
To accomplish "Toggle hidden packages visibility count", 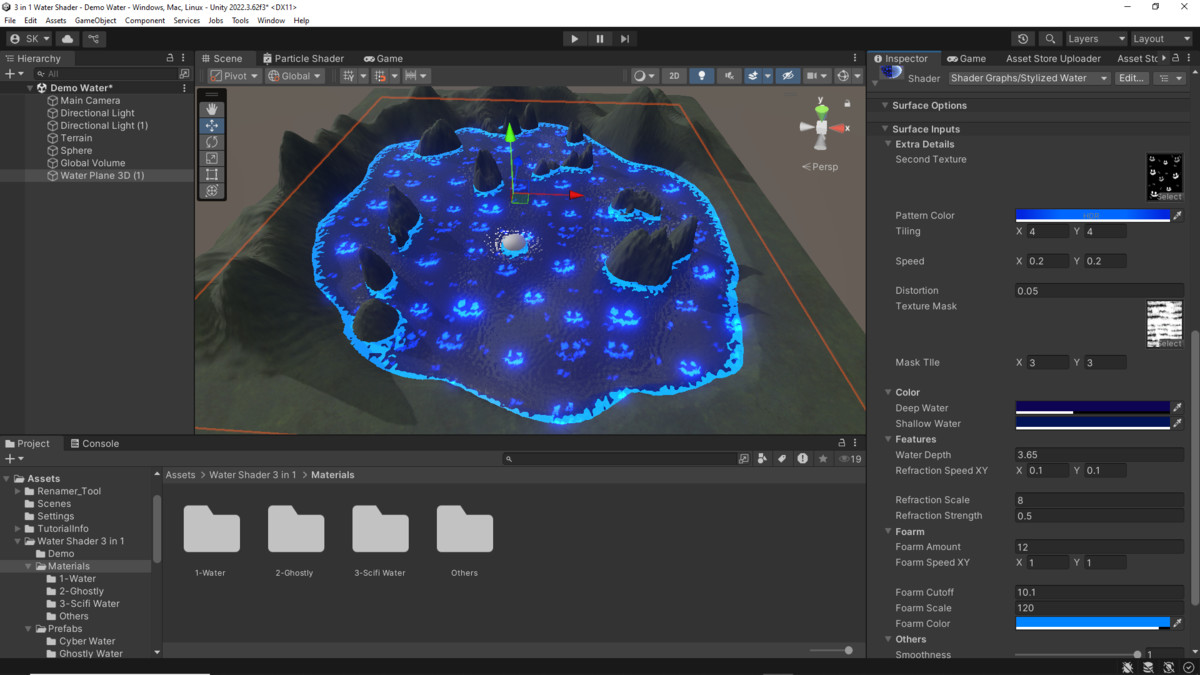I will pyautogui.click(x=851, y=459).
